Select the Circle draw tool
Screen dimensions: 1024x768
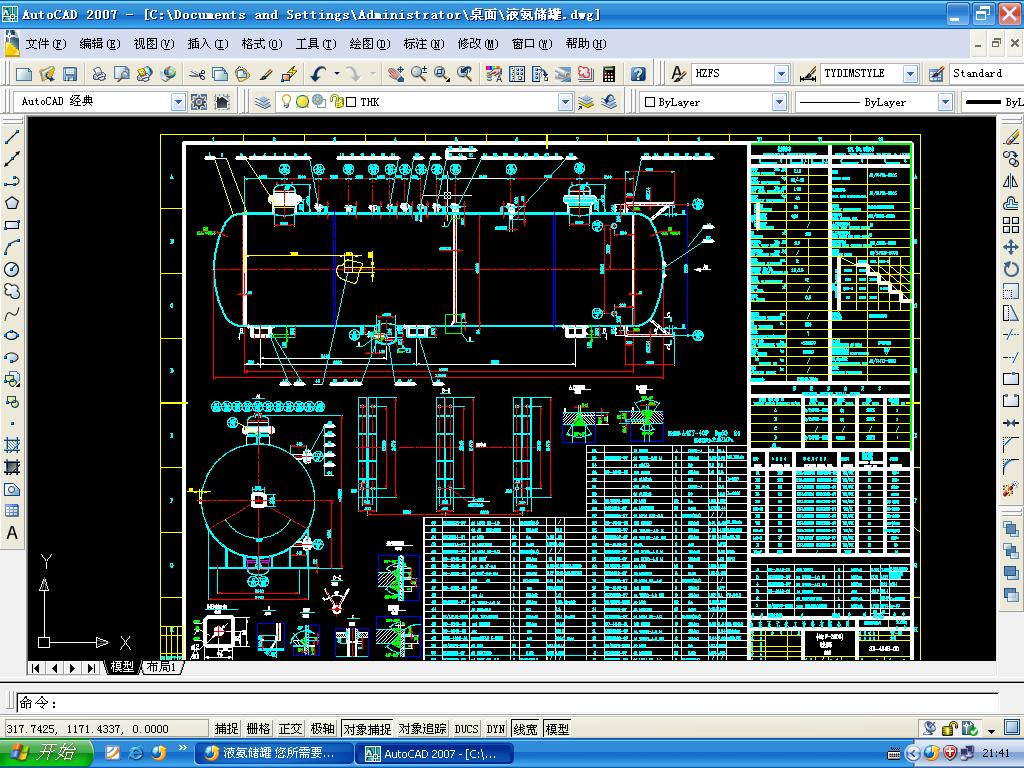click(12, 269)
